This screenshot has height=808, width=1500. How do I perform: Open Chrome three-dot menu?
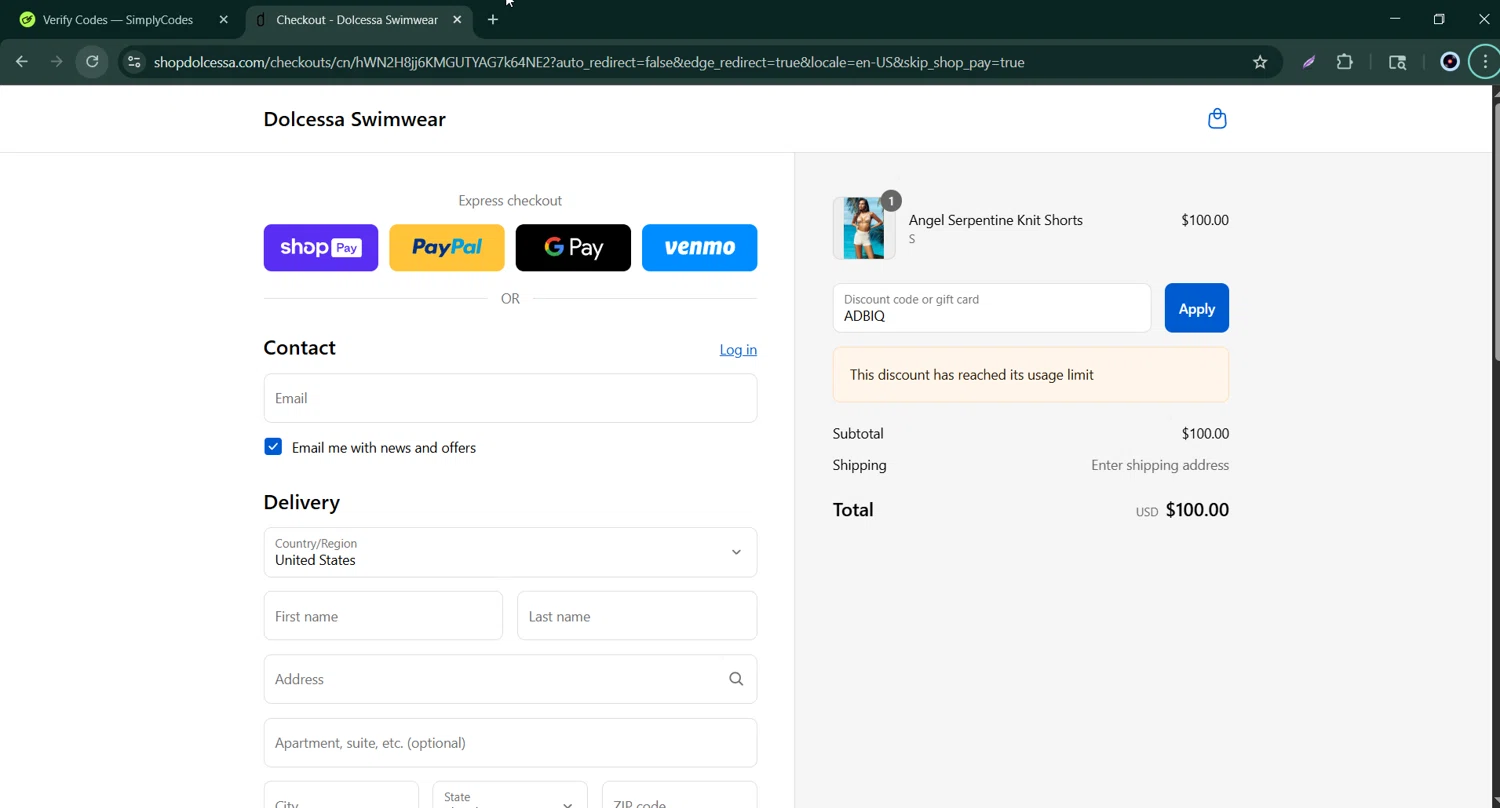click(1485, 62)
